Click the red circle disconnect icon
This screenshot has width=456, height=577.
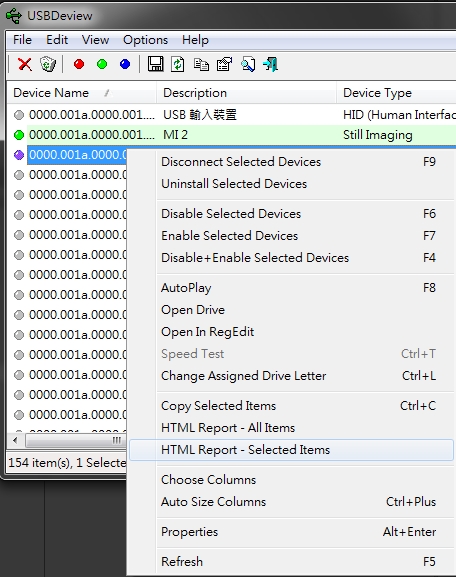[x=79, y=64]
